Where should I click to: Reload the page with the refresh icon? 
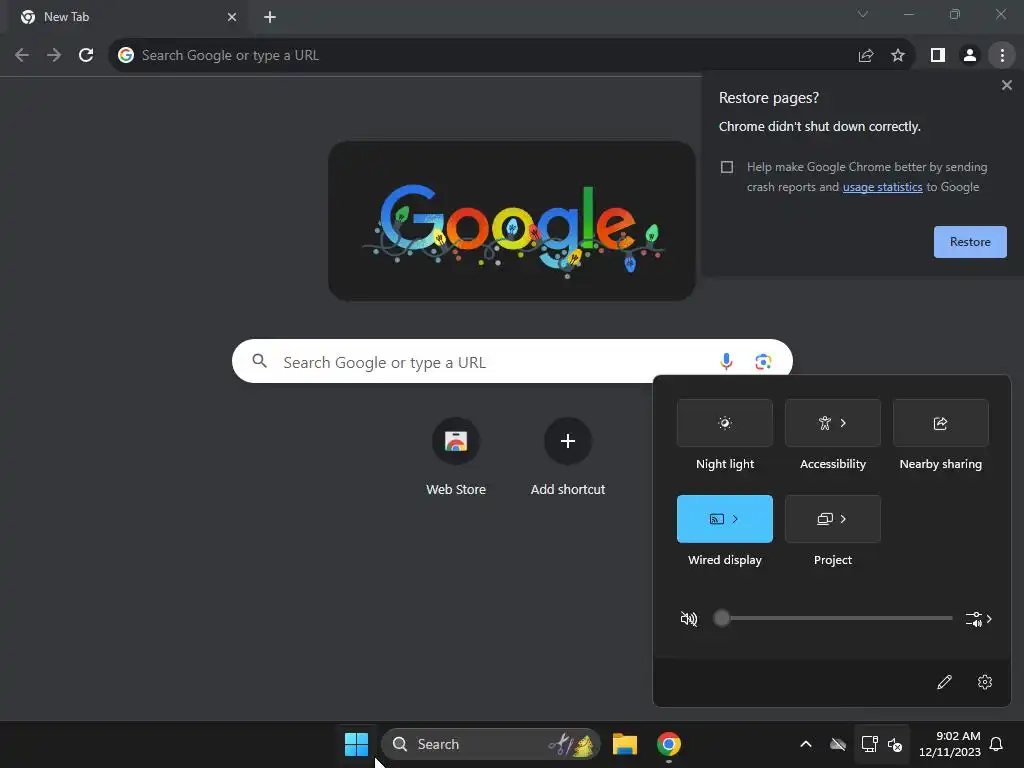pyautogui.click(x=86, y=56)
